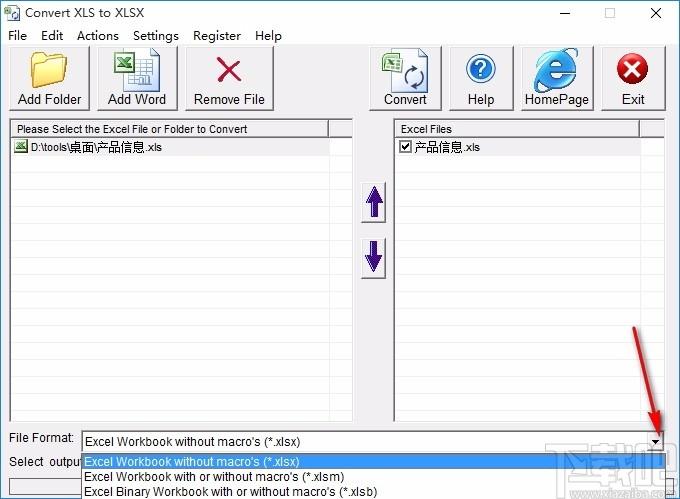Open the Actions menu
The width and height of the screenshot is (680, 499).
pos(98,36)
